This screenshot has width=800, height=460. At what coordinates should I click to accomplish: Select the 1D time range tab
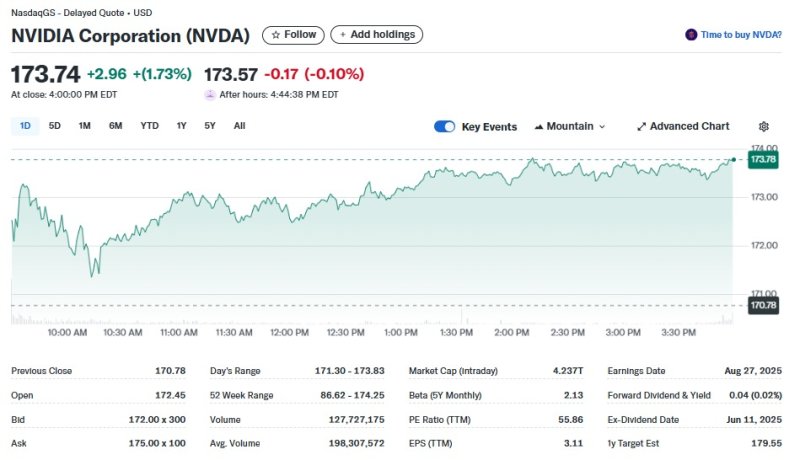pyautogui.click(x=25, y=126)
